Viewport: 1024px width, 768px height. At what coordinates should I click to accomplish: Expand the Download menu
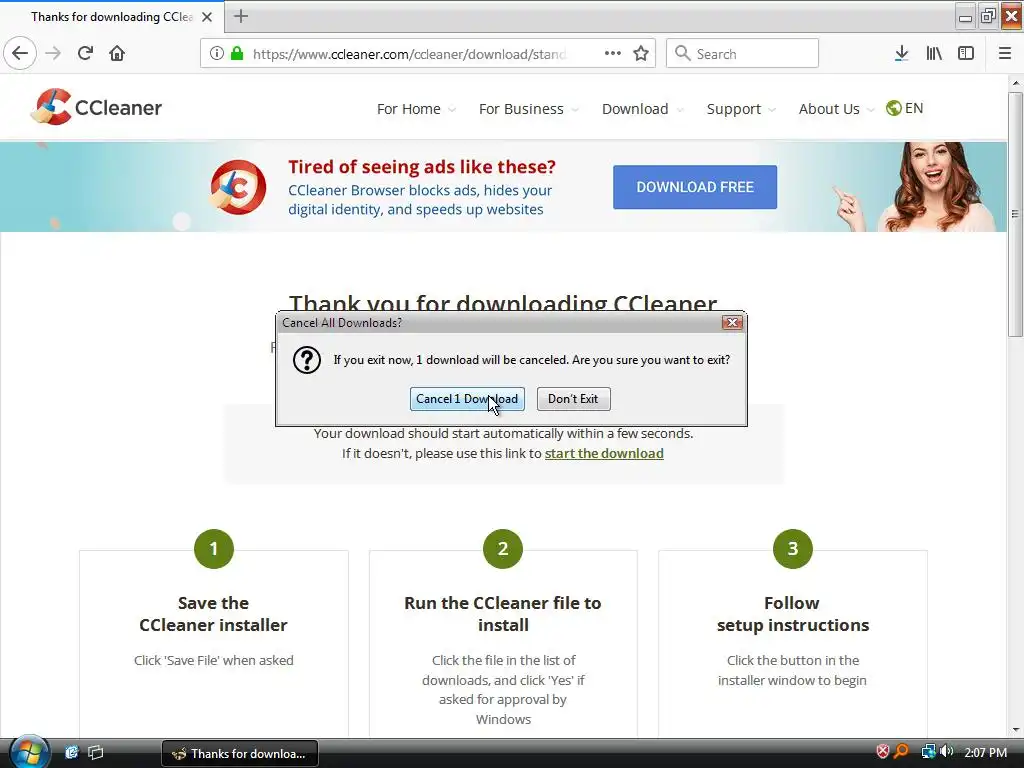643,109
